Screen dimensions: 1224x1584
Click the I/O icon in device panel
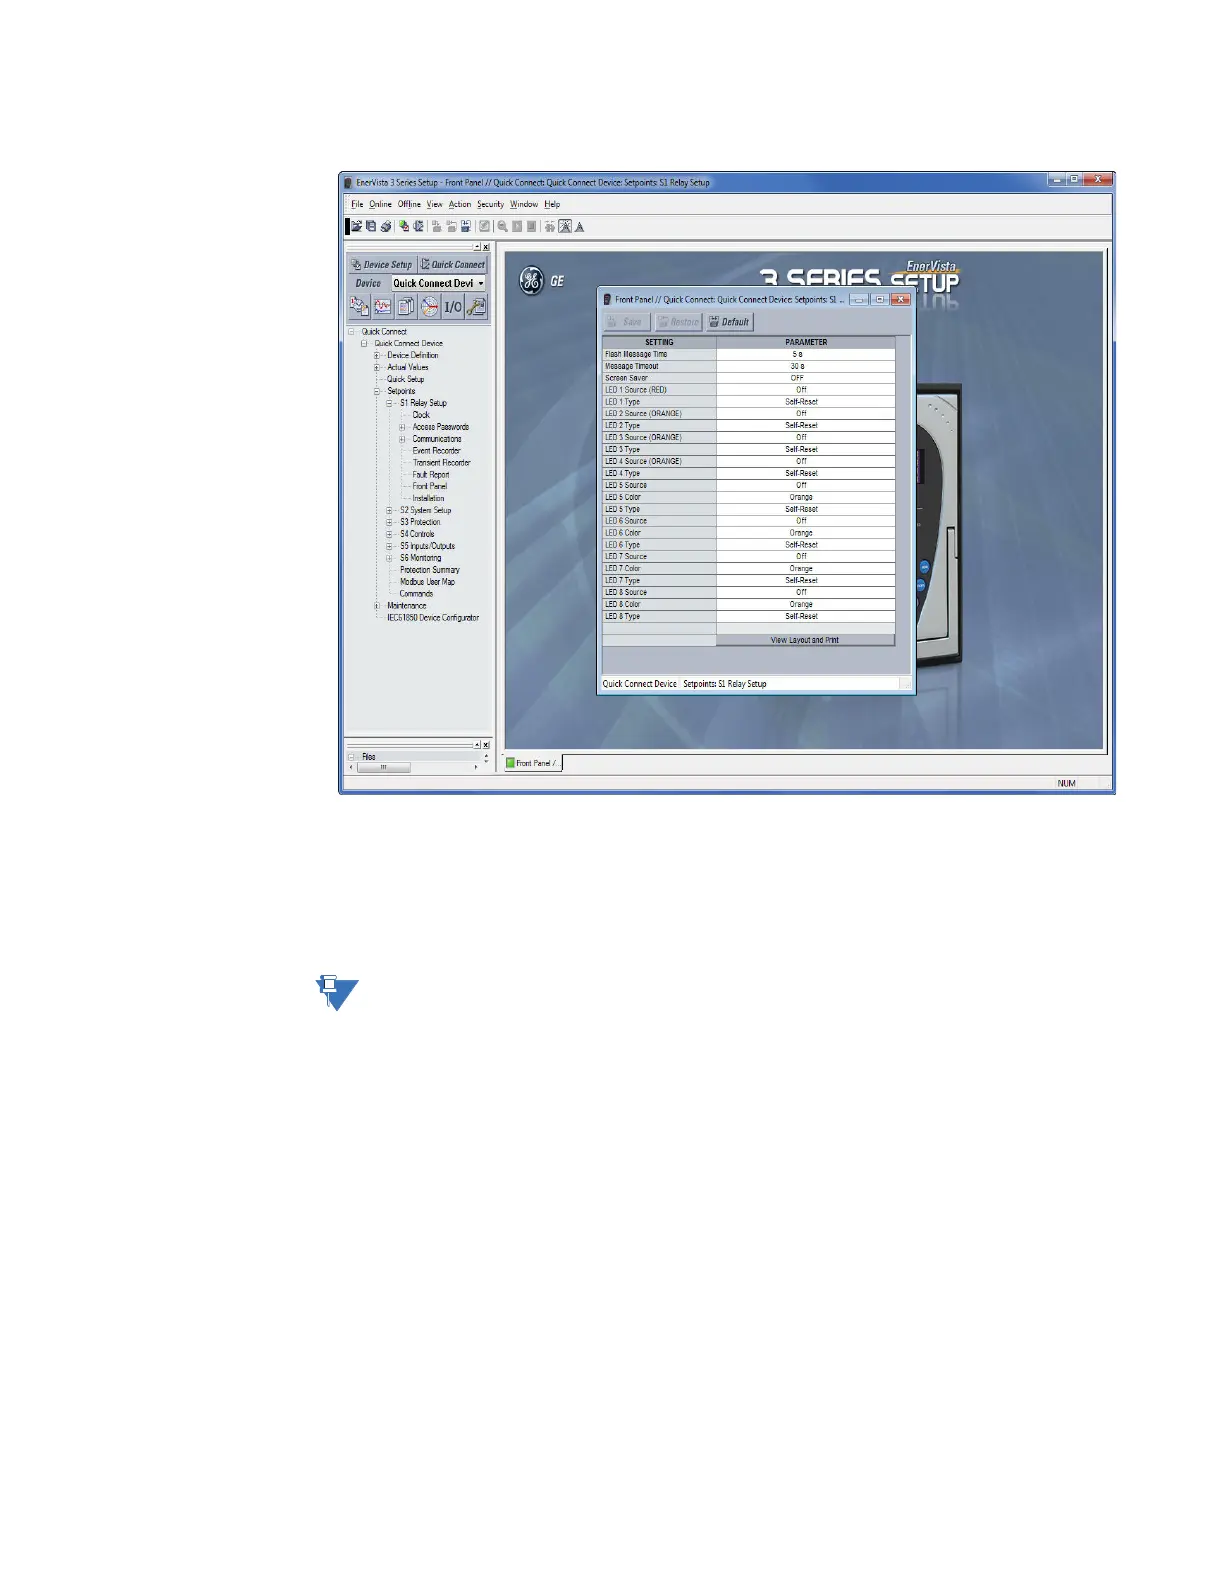tap(453, 307)
